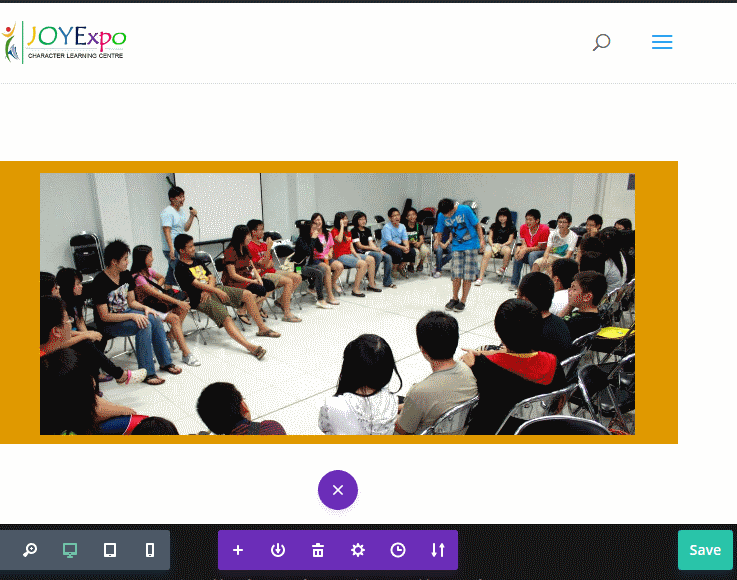Click the zoom magnifier icon in view toolbar
Image resolution: width=737 pixels, height=580 pixels.
pyautogui.click(x=30, y=550)
